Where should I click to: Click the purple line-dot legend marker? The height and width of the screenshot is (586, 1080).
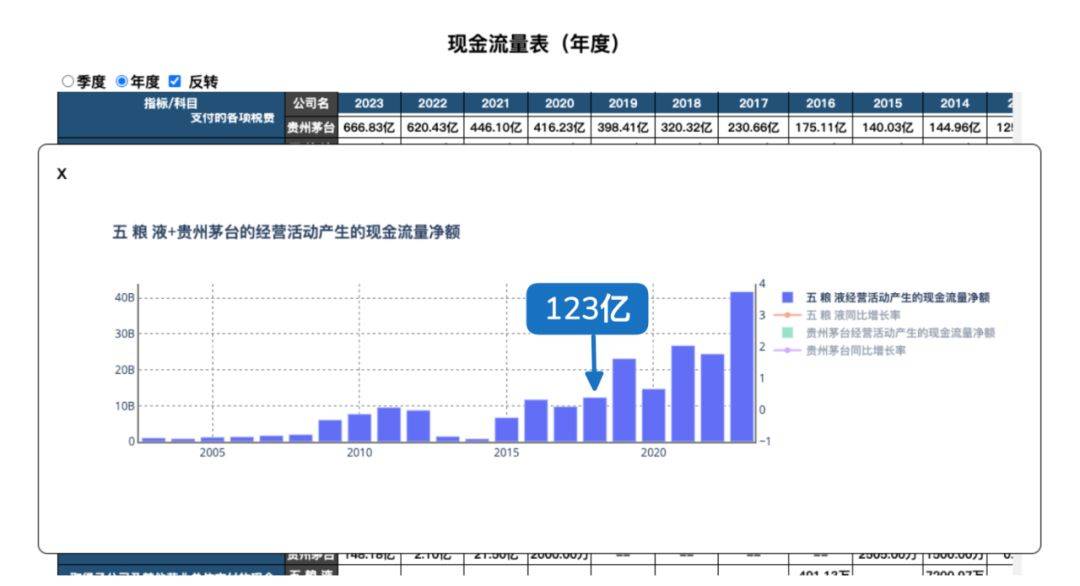787,351
